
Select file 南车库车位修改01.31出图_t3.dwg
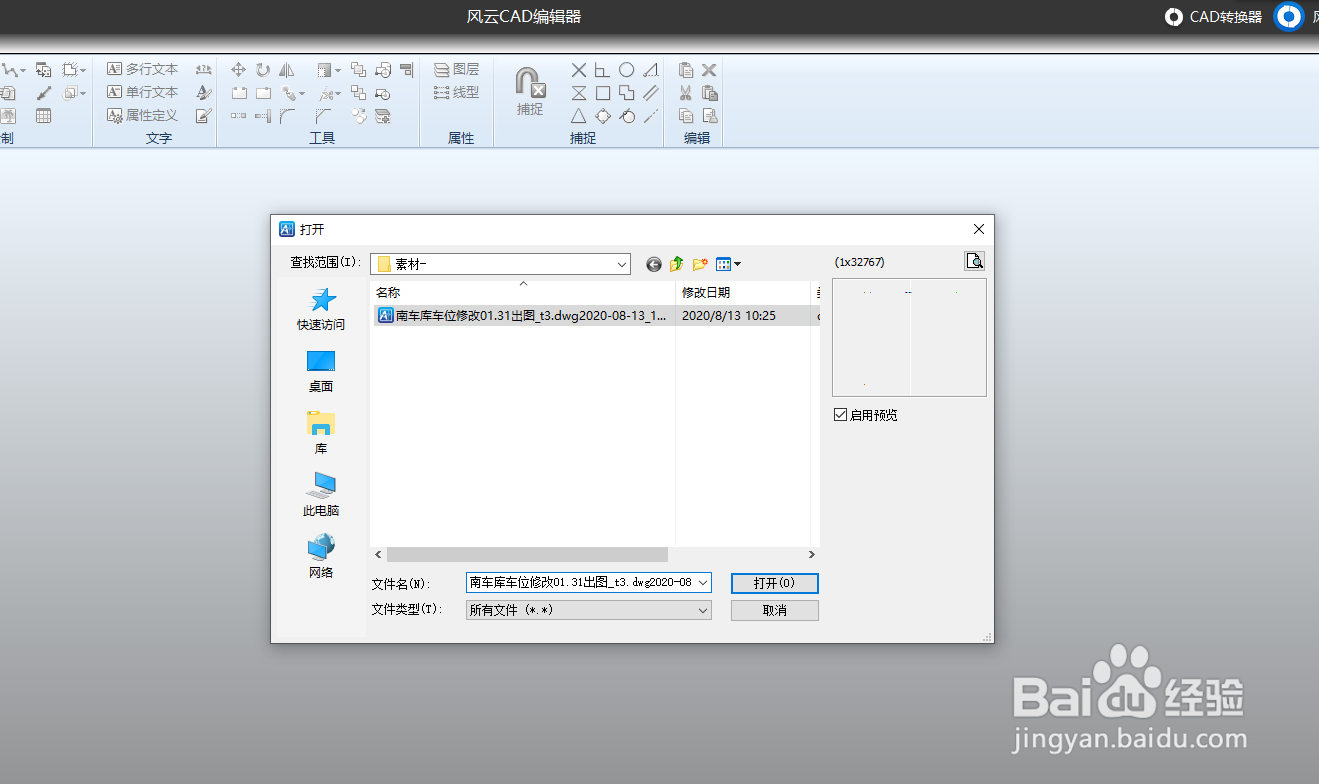523,315
